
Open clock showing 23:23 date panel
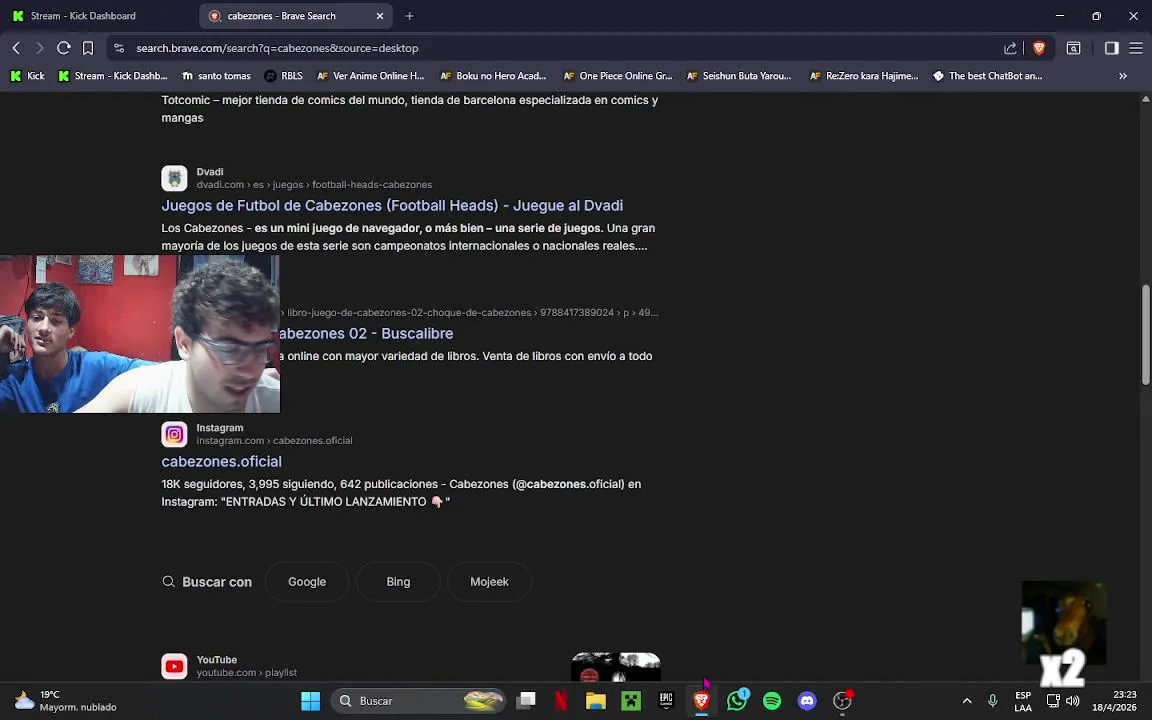click(1114, 701)
